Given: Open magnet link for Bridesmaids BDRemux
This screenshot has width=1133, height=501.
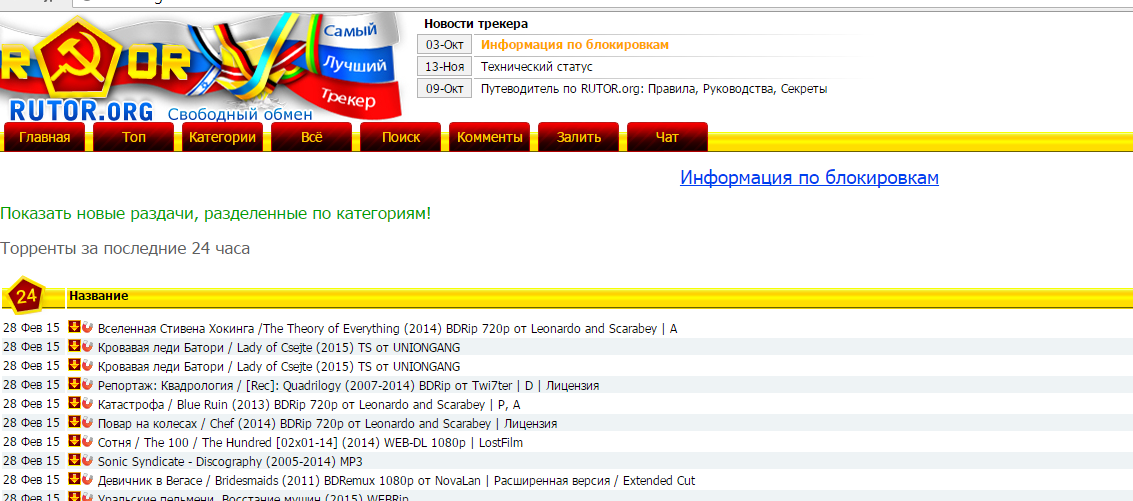Looking at the screenshot, I should 87,478.
